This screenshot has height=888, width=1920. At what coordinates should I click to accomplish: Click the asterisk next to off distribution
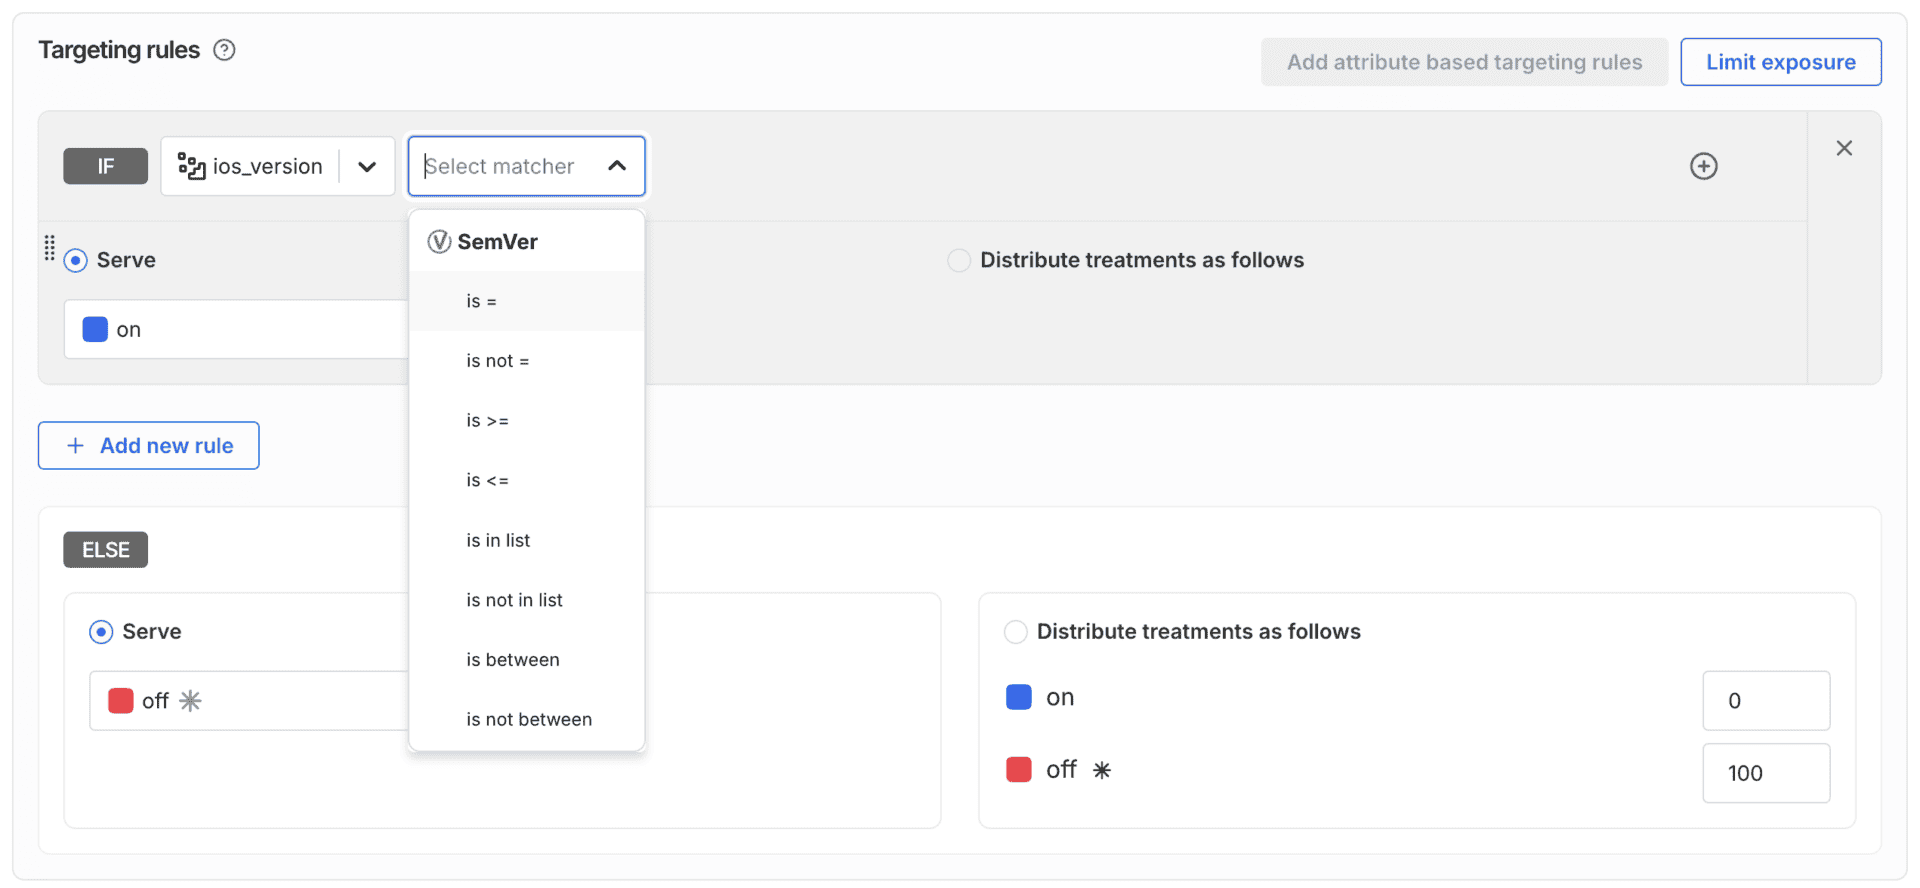coord(1101,770)
